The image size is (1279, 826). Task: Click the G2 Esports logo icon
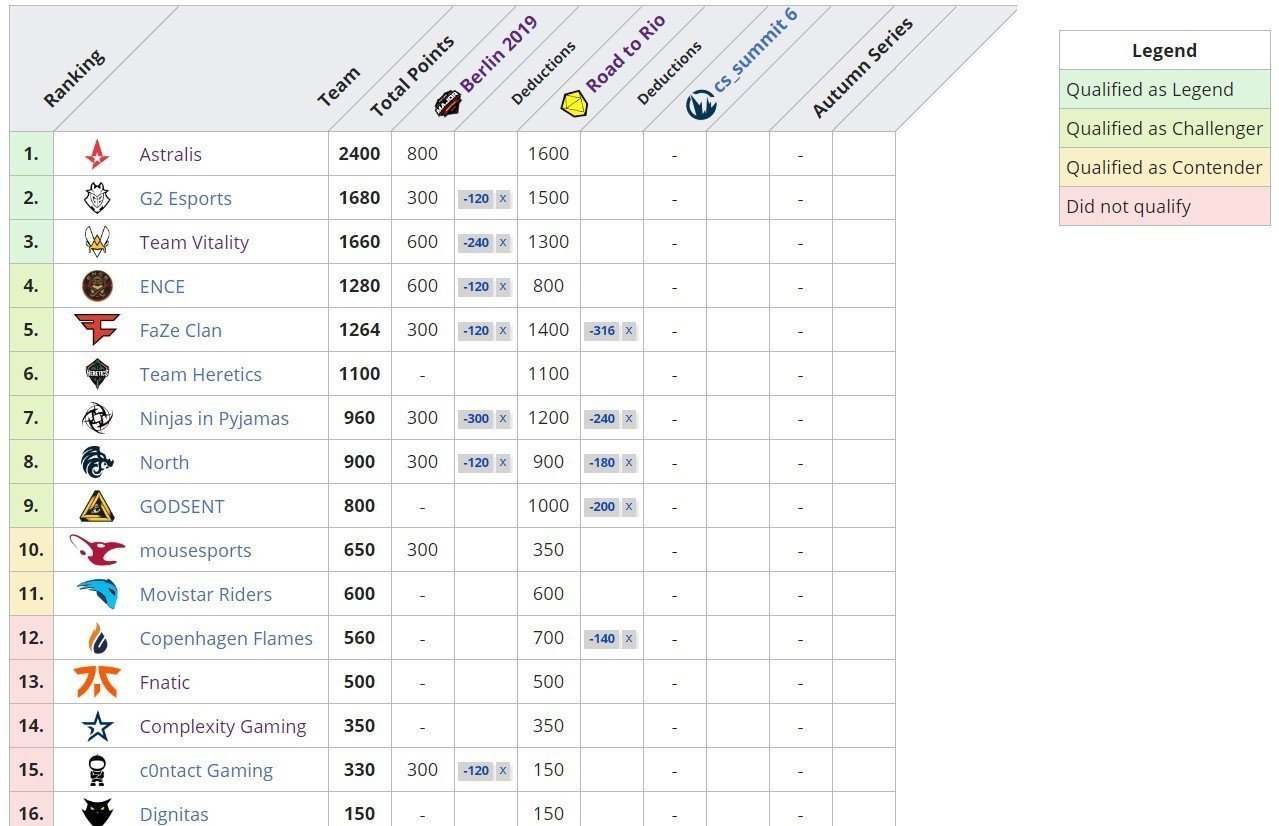tap(97, 198)
